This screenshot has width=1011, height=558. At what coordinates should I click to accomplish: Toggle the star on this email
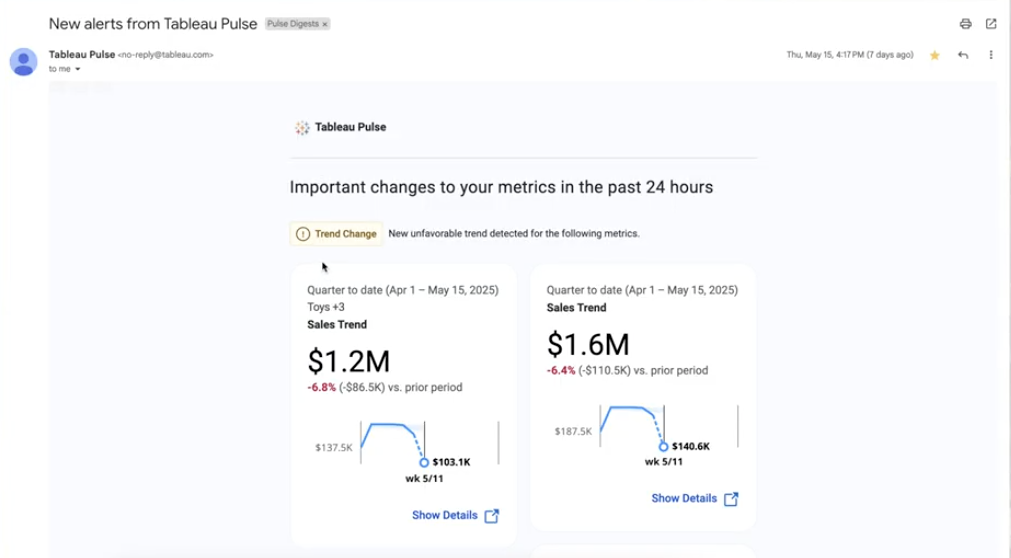[935, 55]
